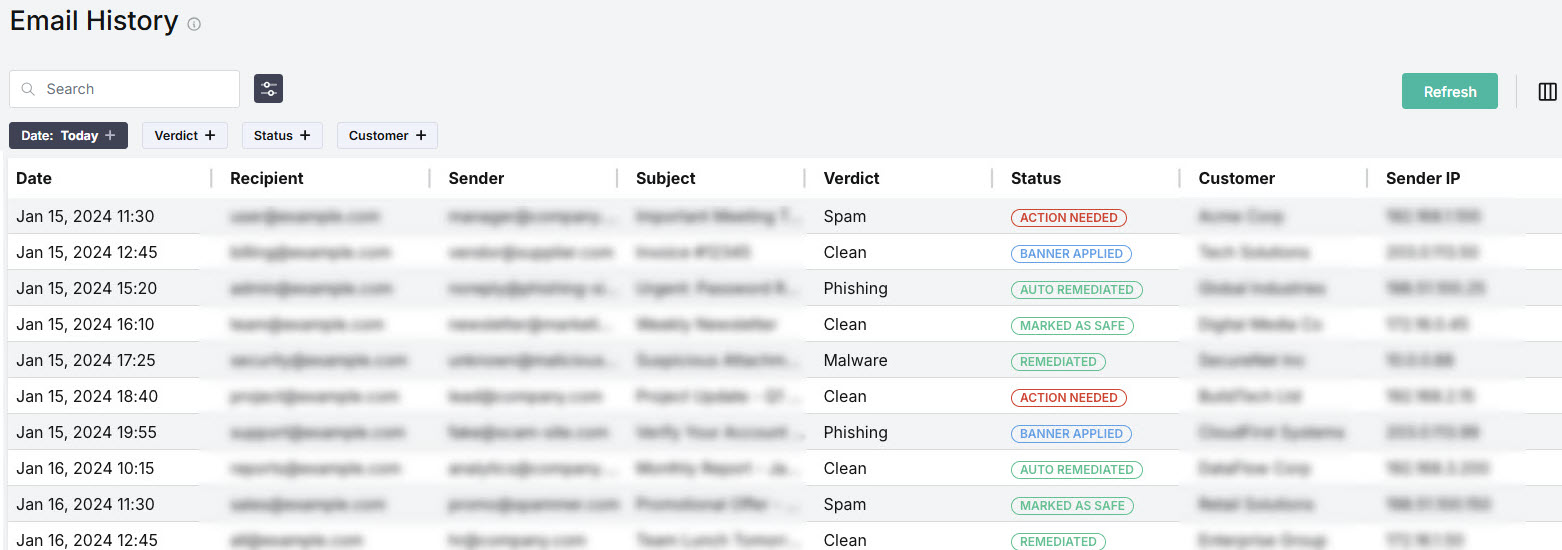This screenshot has width=1562, height=550.
Task: Click the plus icon on Verdict filter
Action: (x=210, y=135)
